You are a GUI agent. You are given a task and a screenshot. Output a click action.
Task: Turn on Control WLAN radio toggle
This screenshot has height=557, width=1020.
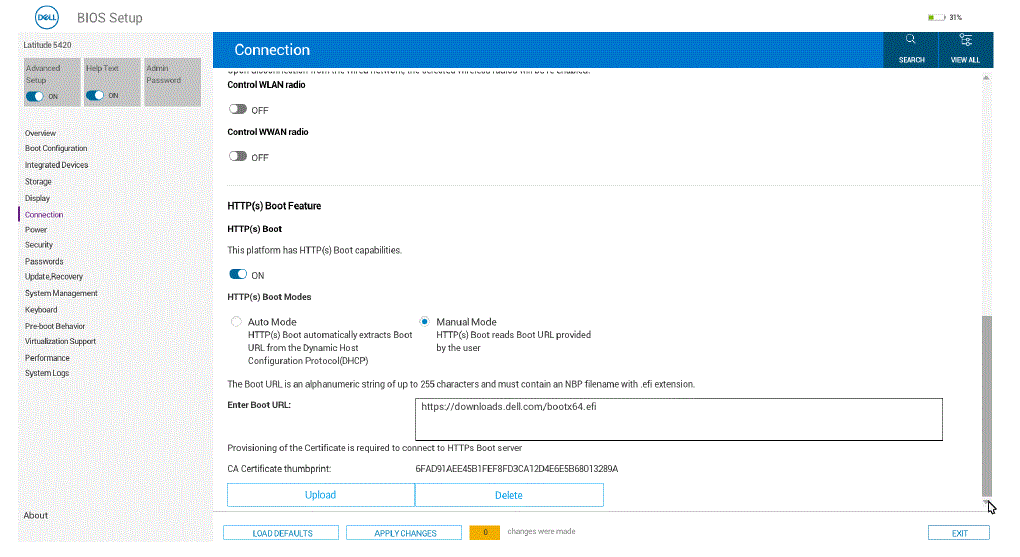pos(238,109)
